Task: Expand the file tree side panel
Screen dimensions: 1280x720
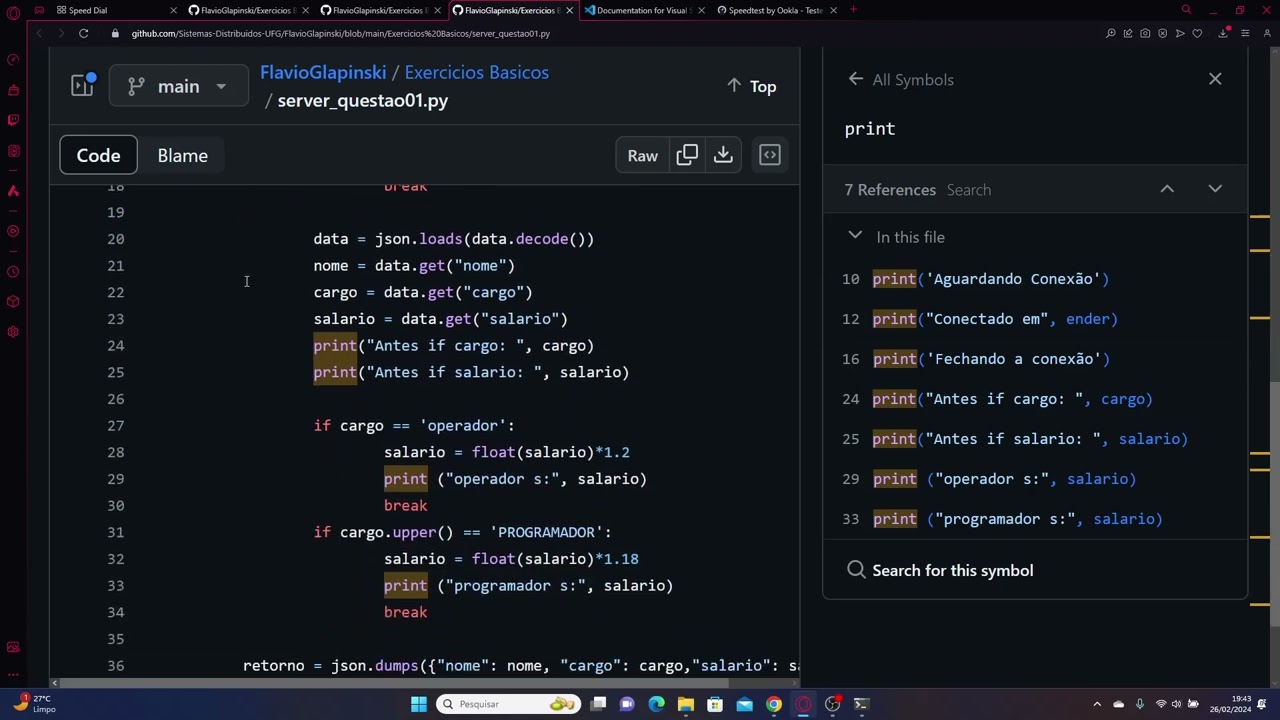Action: [x=82, y=86]
